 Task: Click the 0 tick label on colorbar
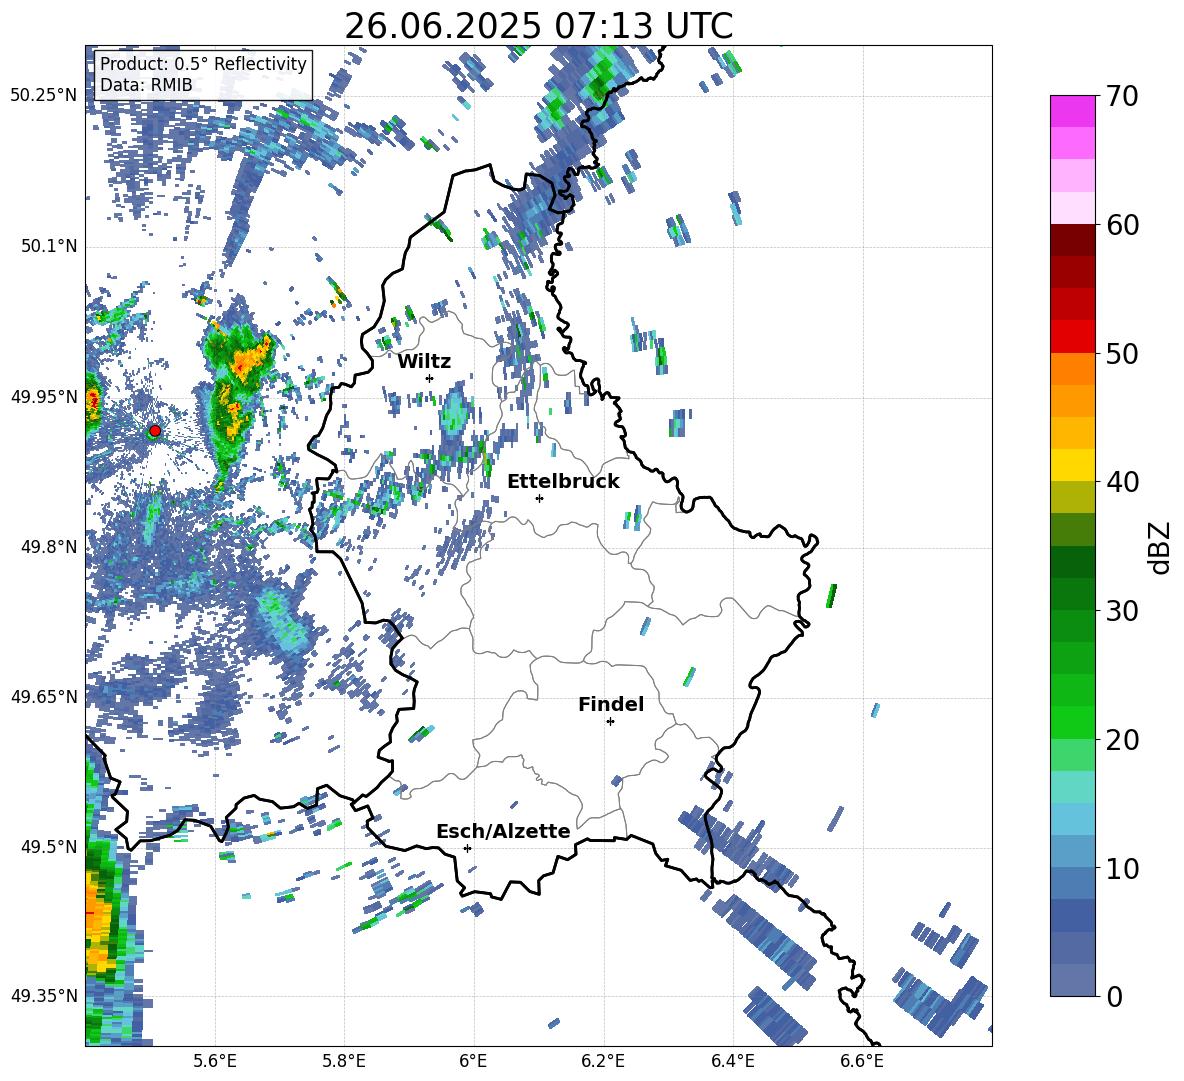click(1115, 996)
